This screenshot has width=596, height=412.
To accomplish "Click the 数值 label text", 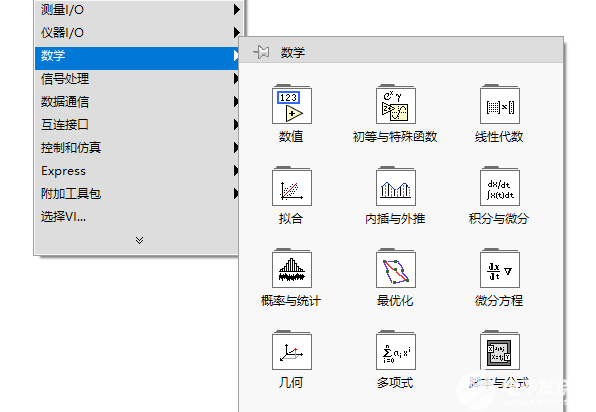I will [x=291, y=136].
